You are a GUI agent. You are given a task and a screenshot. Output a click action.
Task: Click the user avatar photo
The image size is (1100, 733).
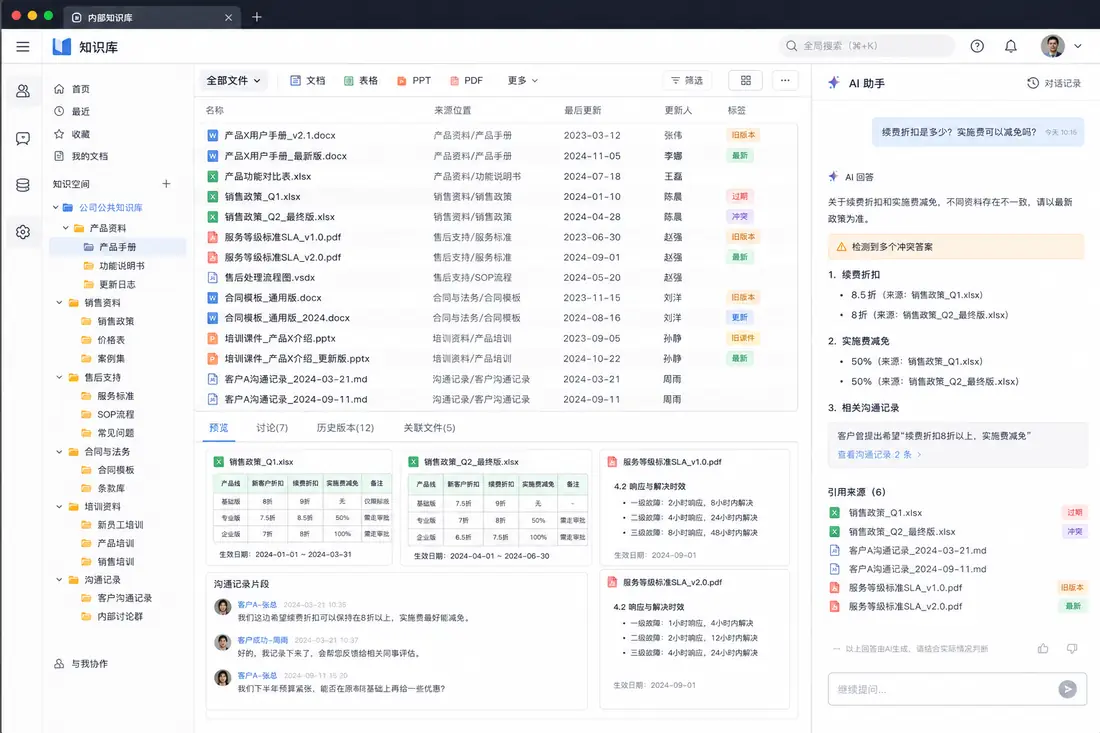1052,46
